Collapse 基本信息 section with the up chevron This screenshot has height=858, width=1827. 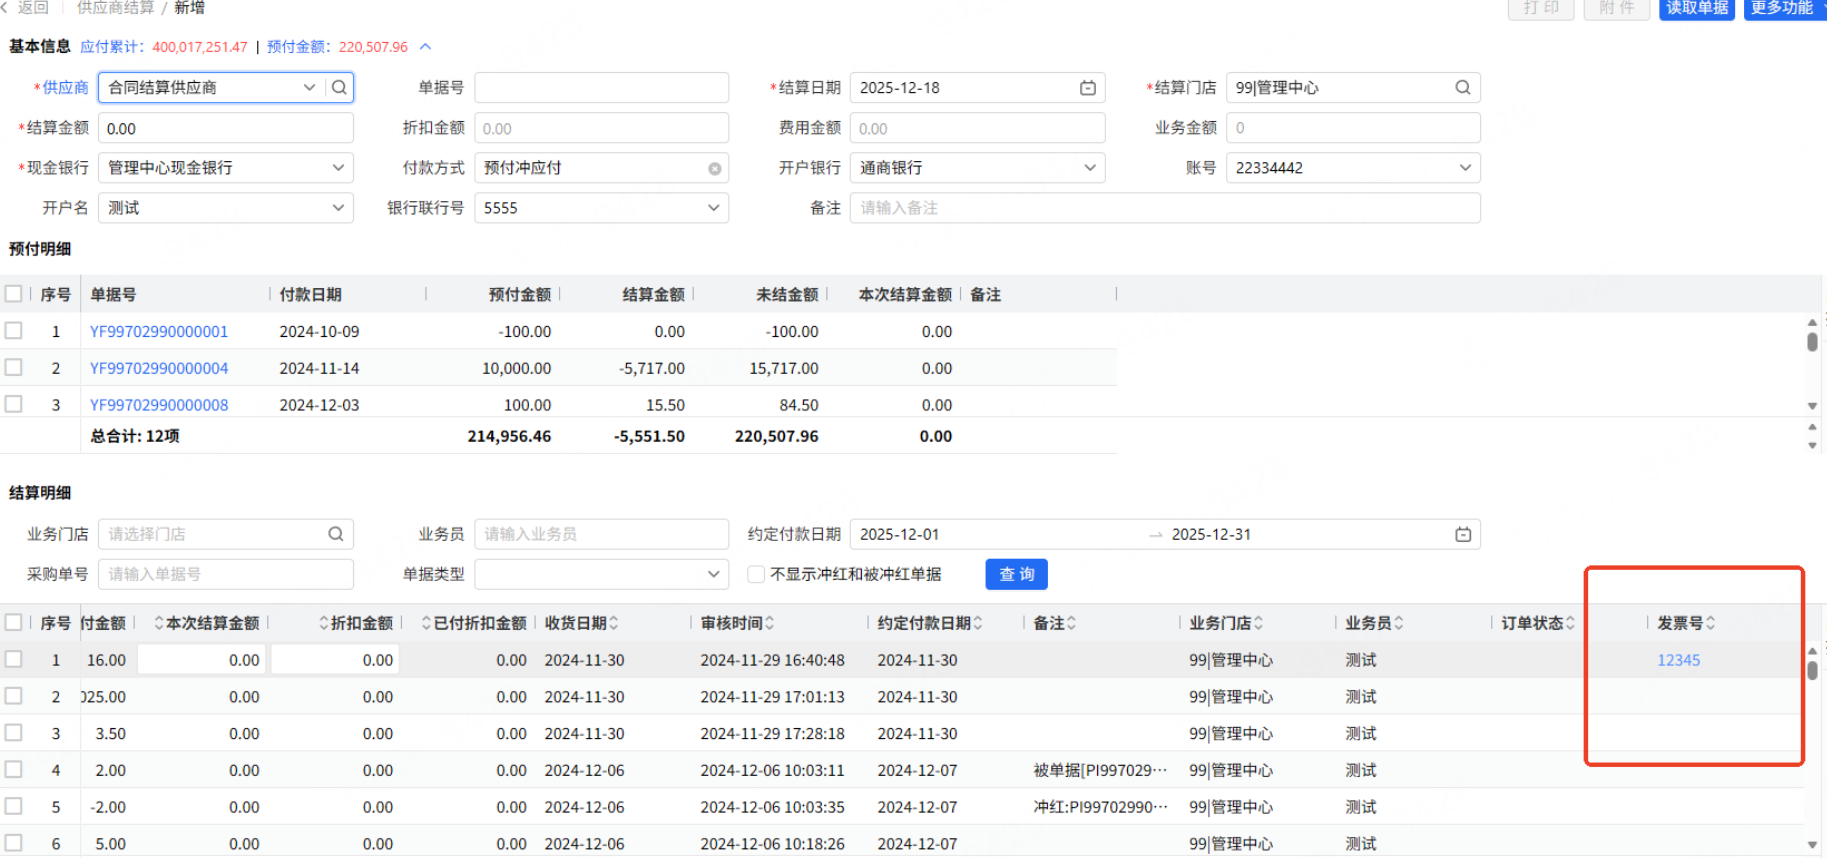pyautogui.click(x=426, y=47)
